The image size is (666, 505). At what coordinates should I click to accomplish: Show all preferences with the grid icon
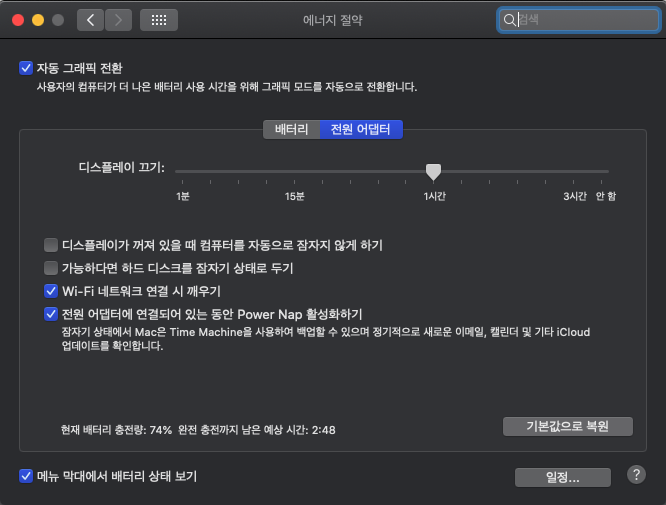(159, 20)
